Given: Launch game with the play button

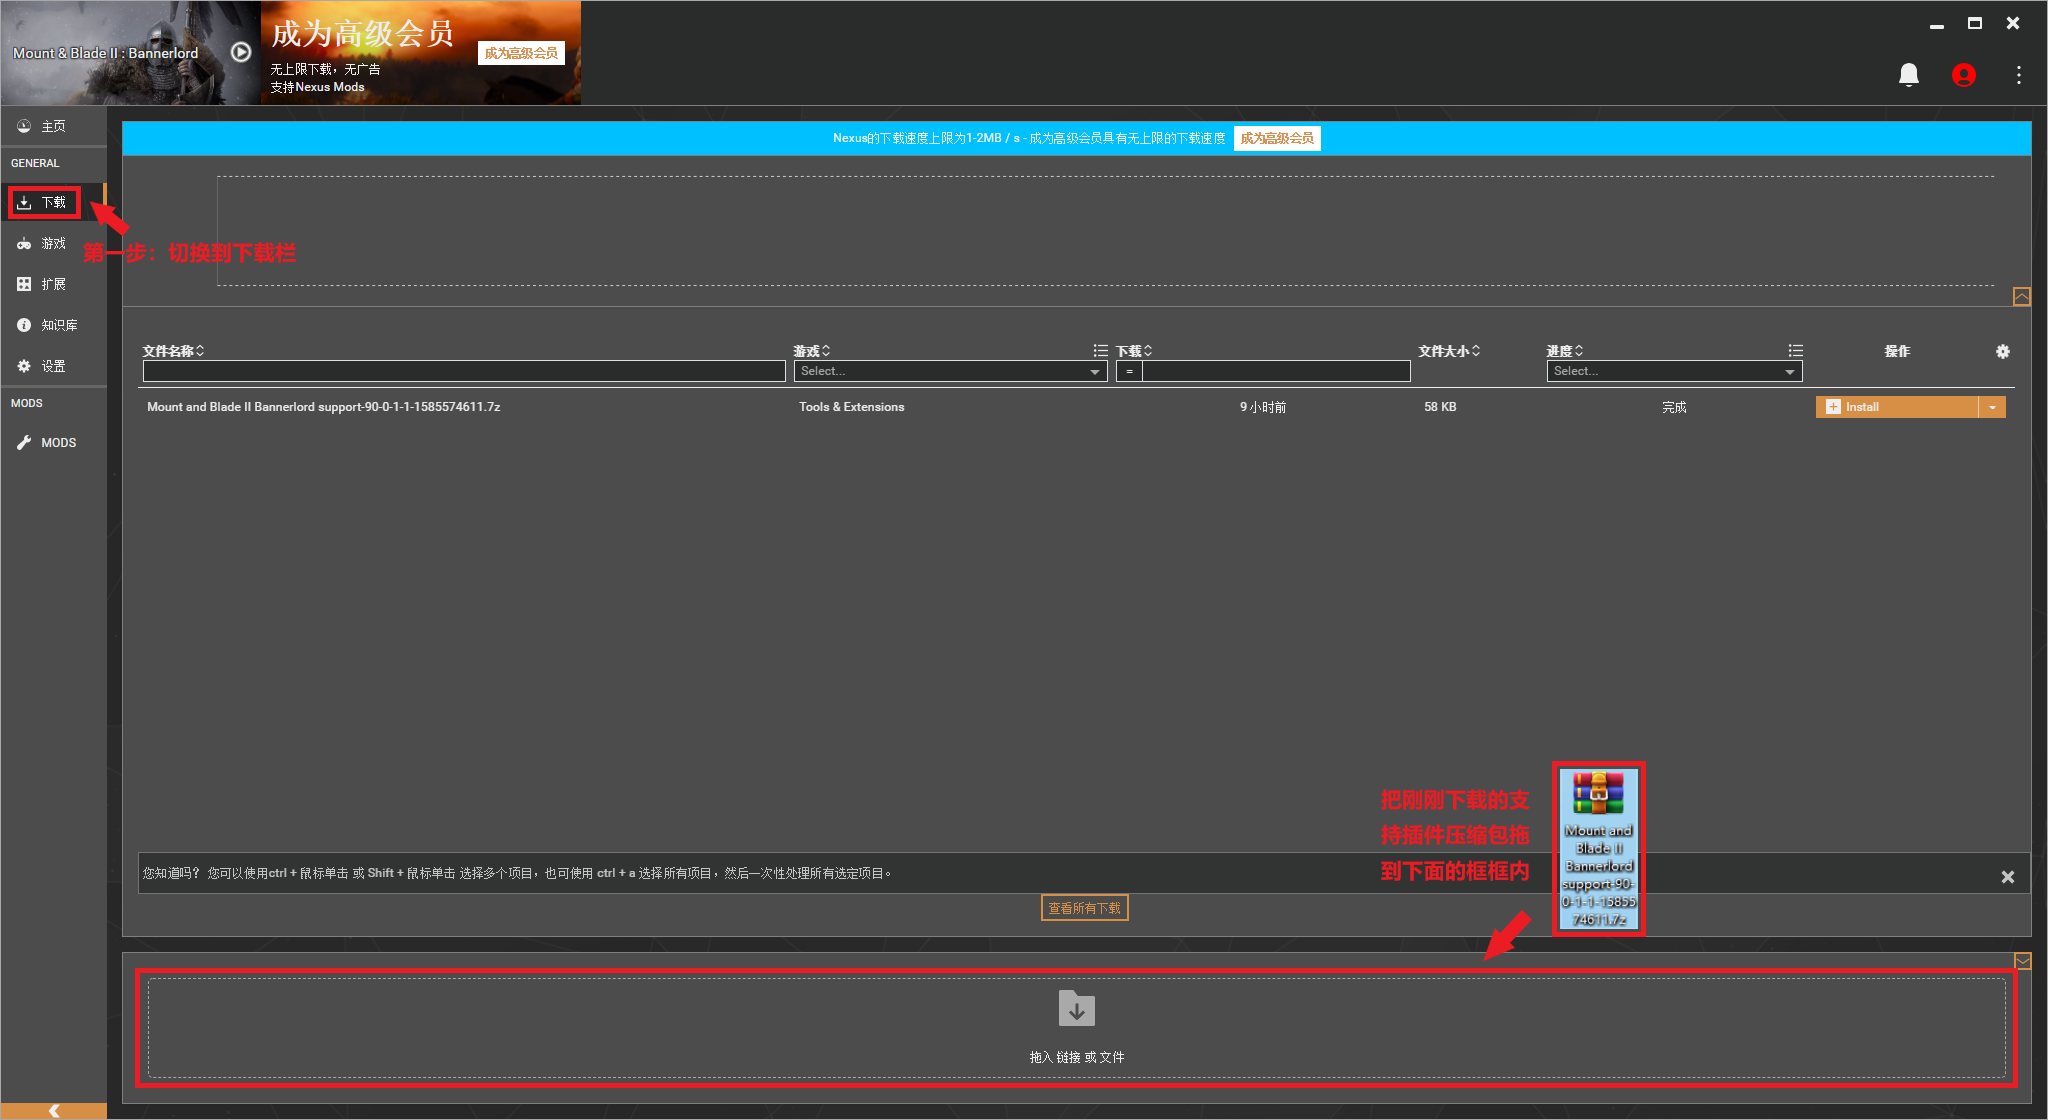Looking at the screenshot, I should click(241, 52).
